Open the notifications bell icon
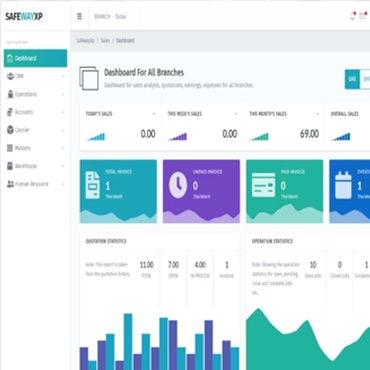370x370 pixels. 353,16
